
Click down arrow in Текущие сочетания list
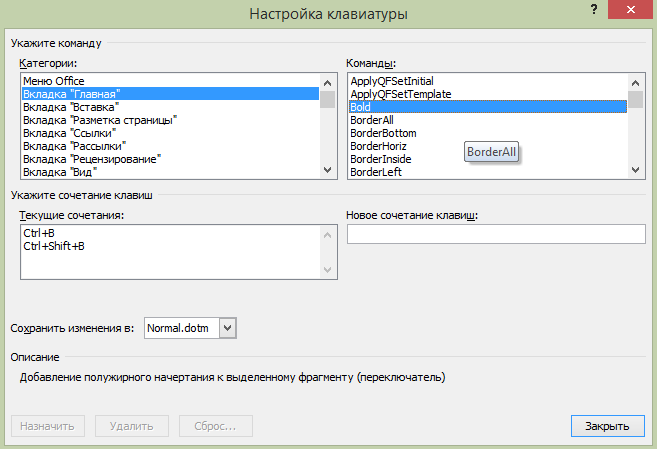click(328, 269)
